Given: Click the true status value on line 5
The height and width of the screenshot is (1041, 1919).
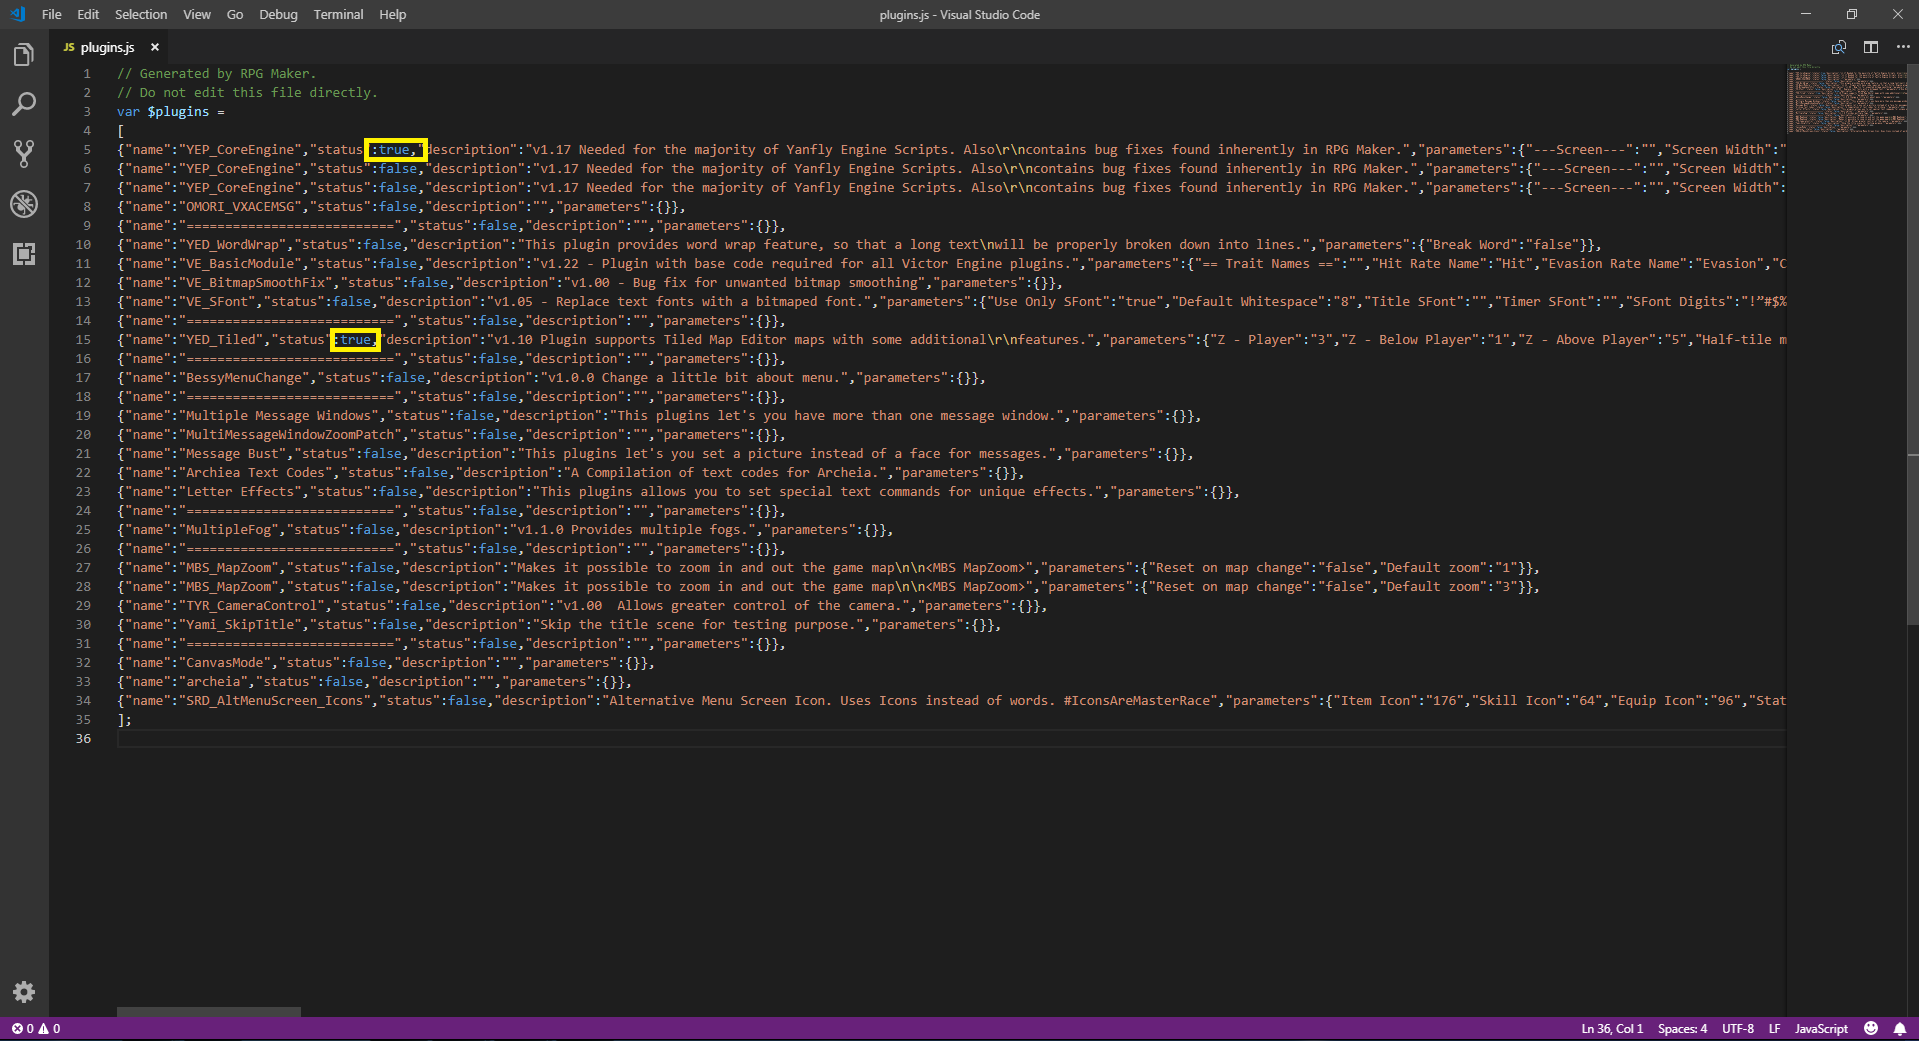Looking at the screenshot, I should pos(395,150).
